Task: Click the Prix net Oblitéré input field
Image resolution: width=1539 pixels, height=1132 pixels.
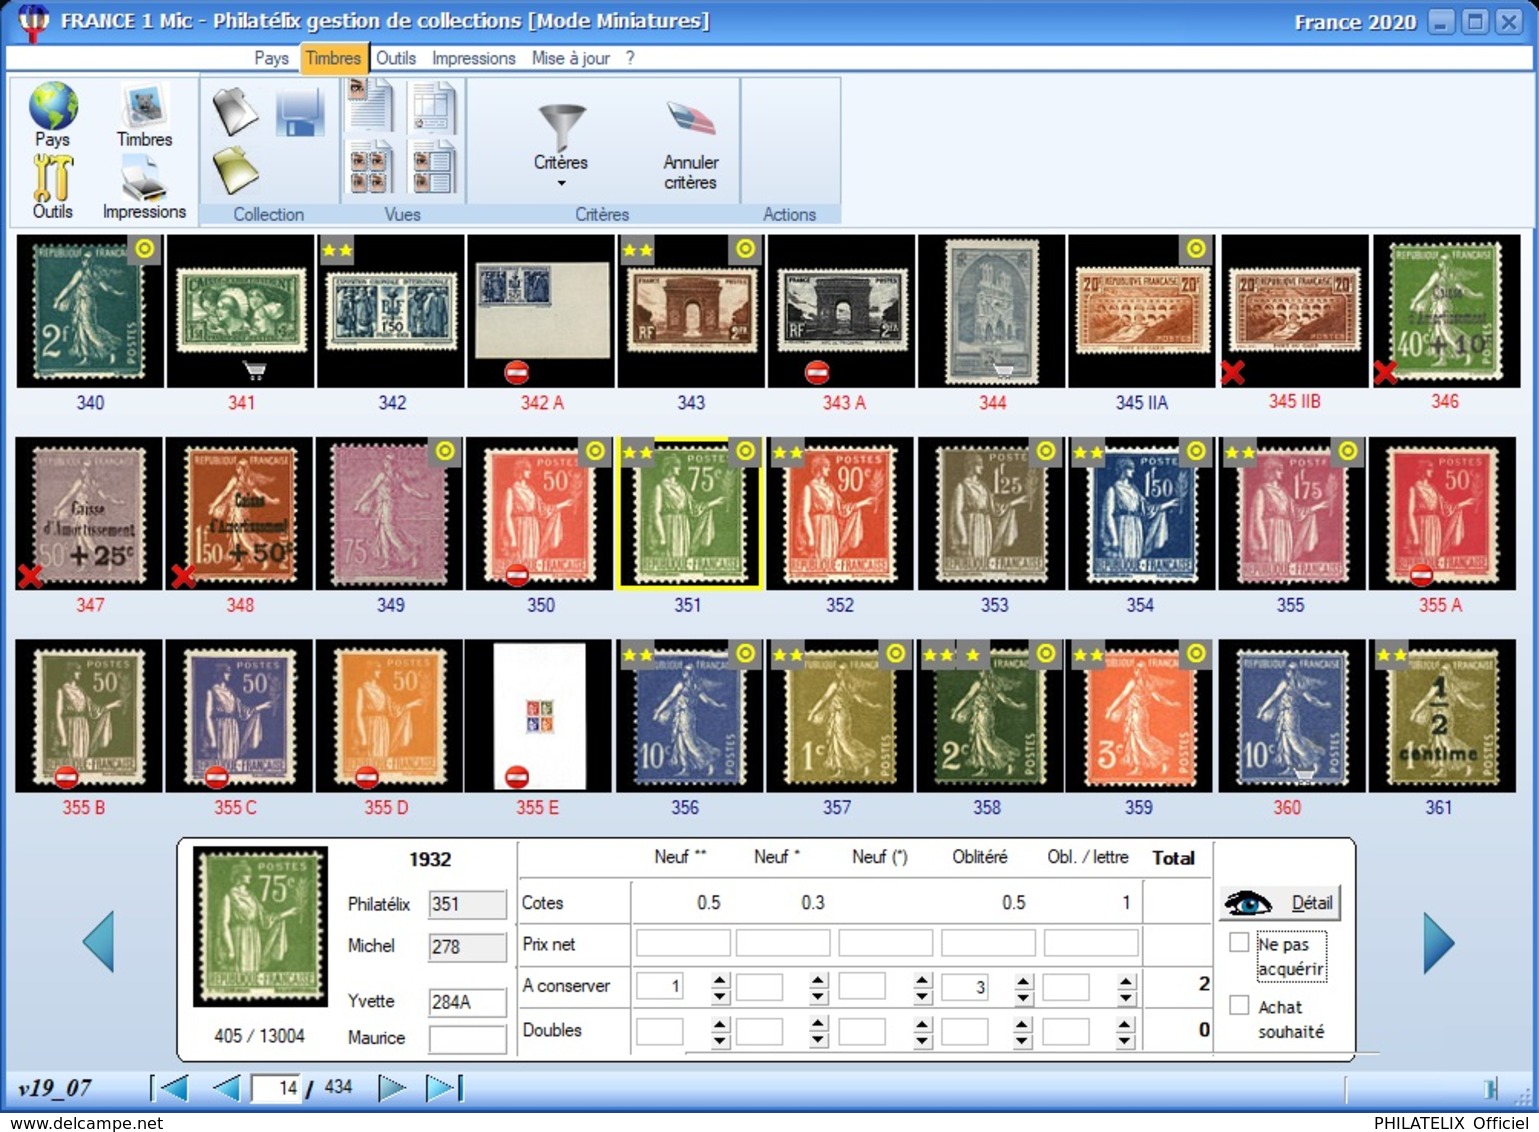Action: (988, 943)
